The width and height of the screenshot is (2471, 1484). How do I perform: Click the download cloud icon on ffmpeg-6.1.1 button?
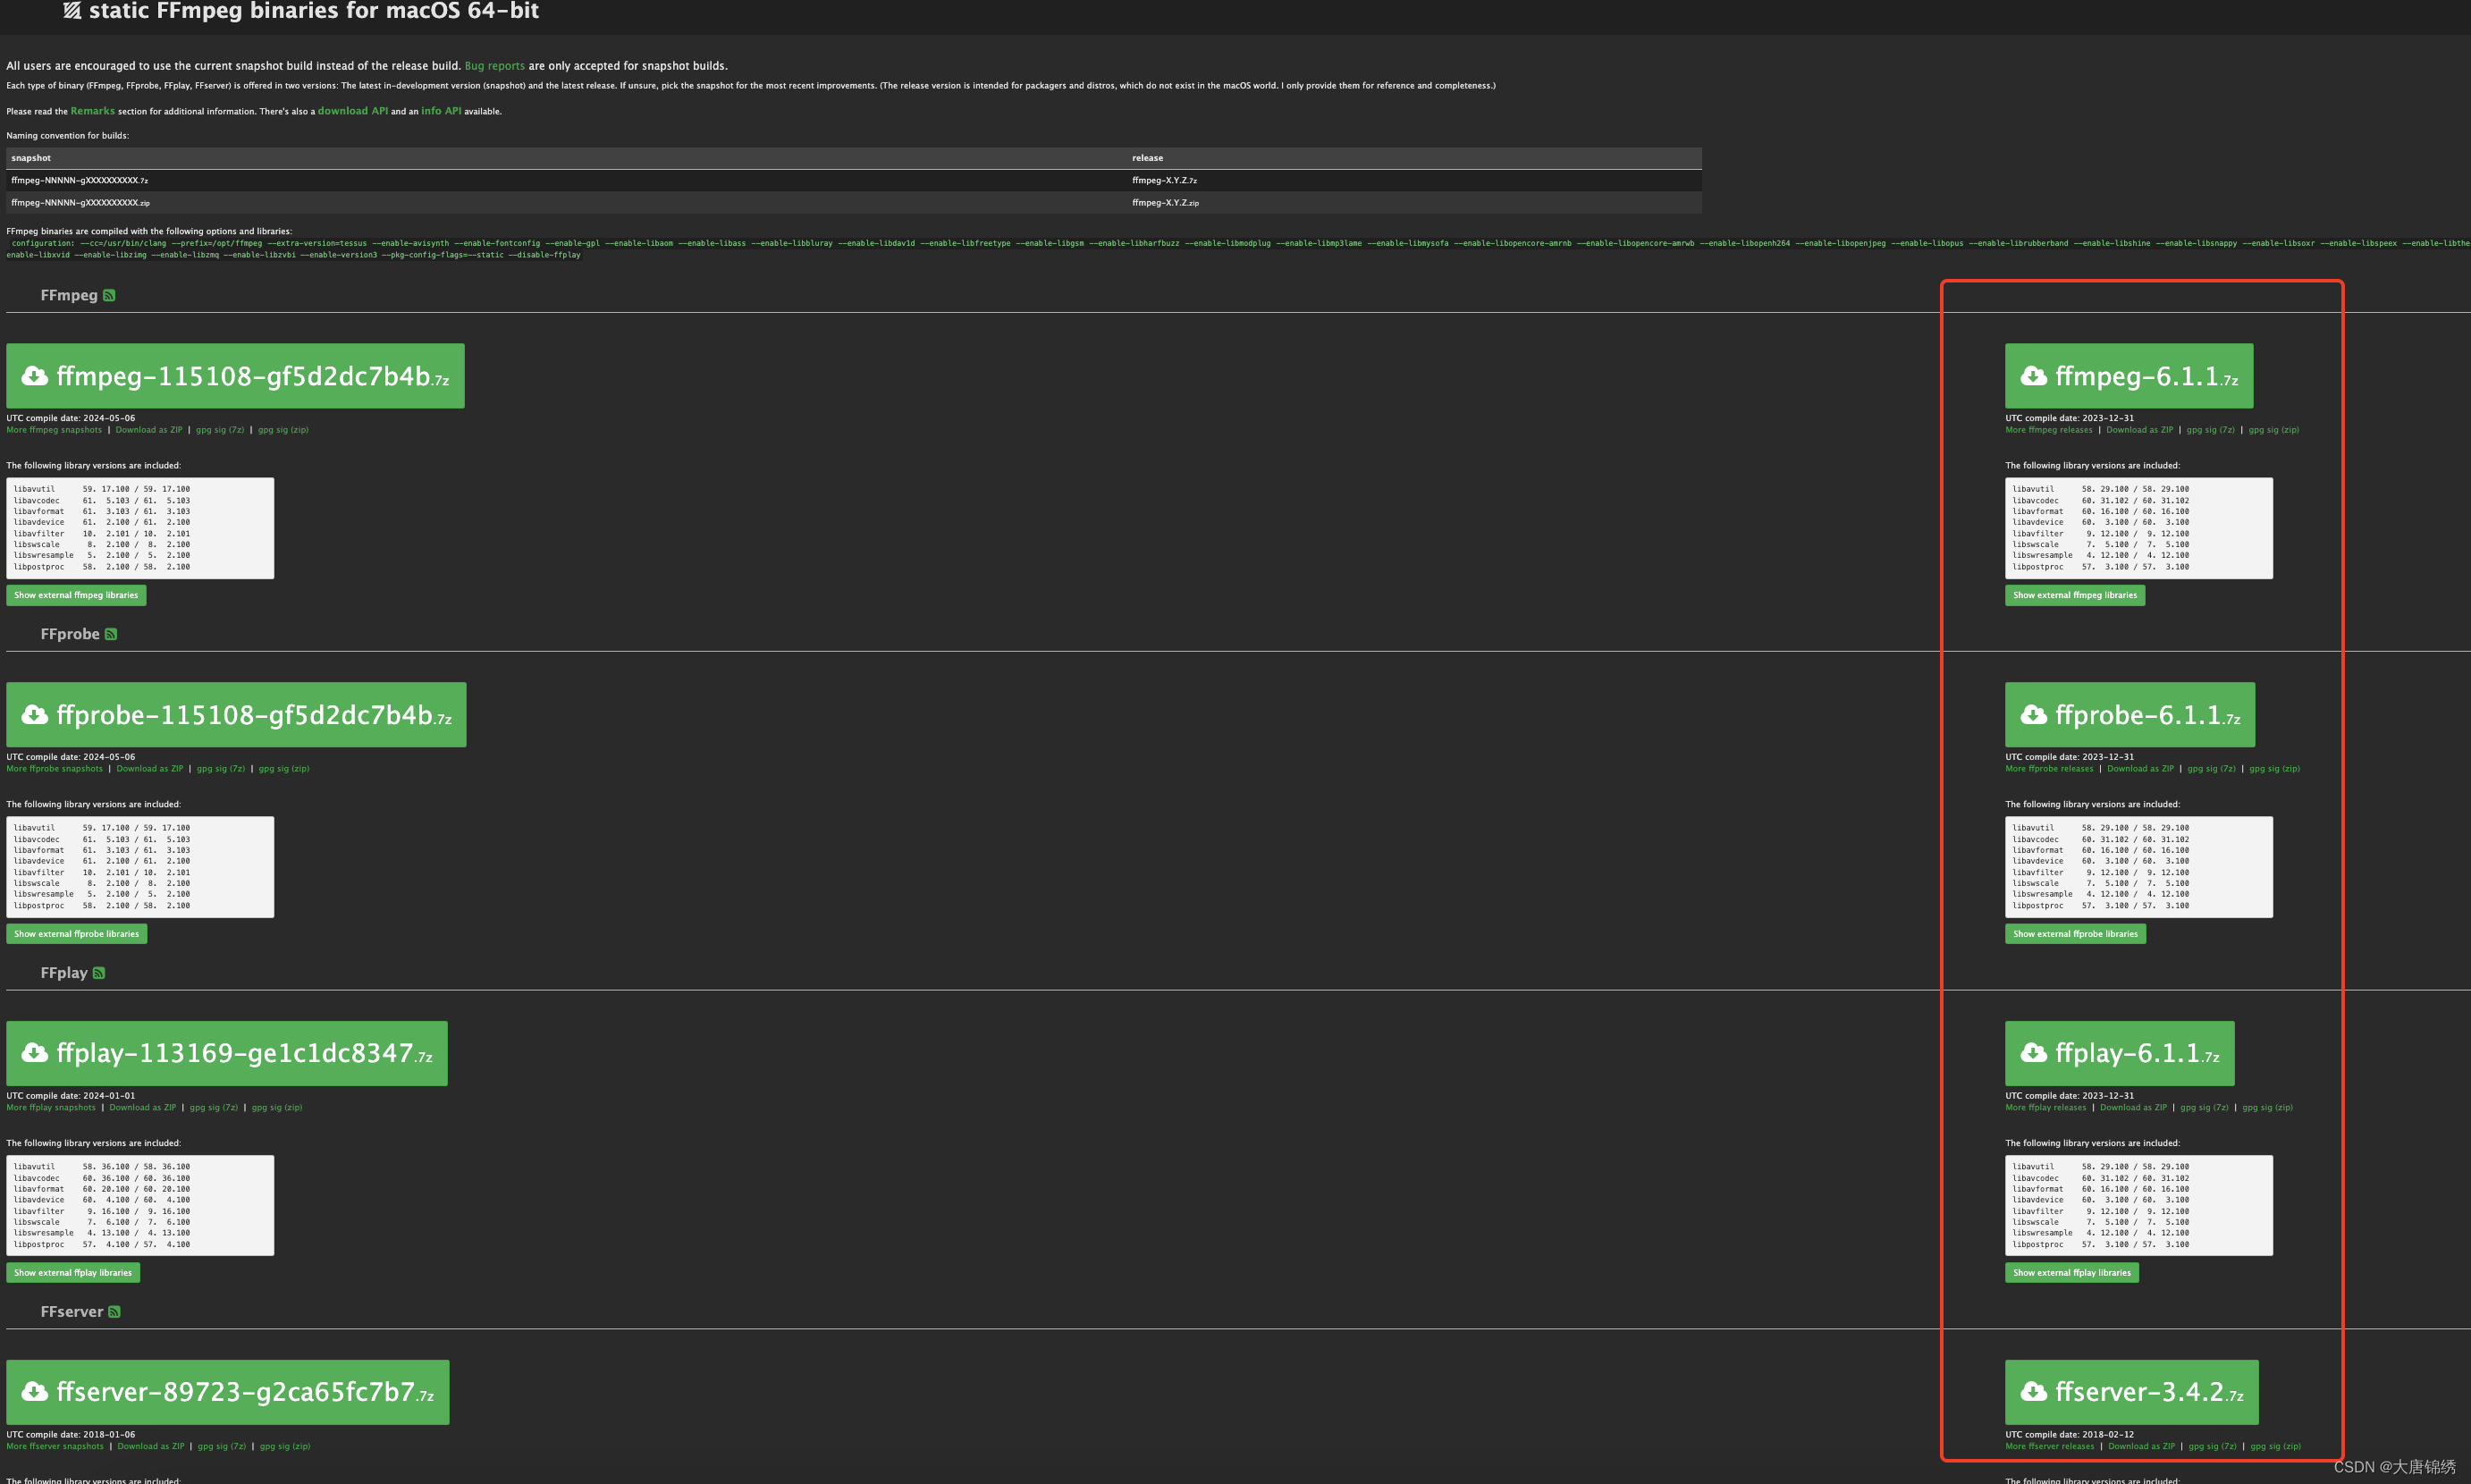2034,375
